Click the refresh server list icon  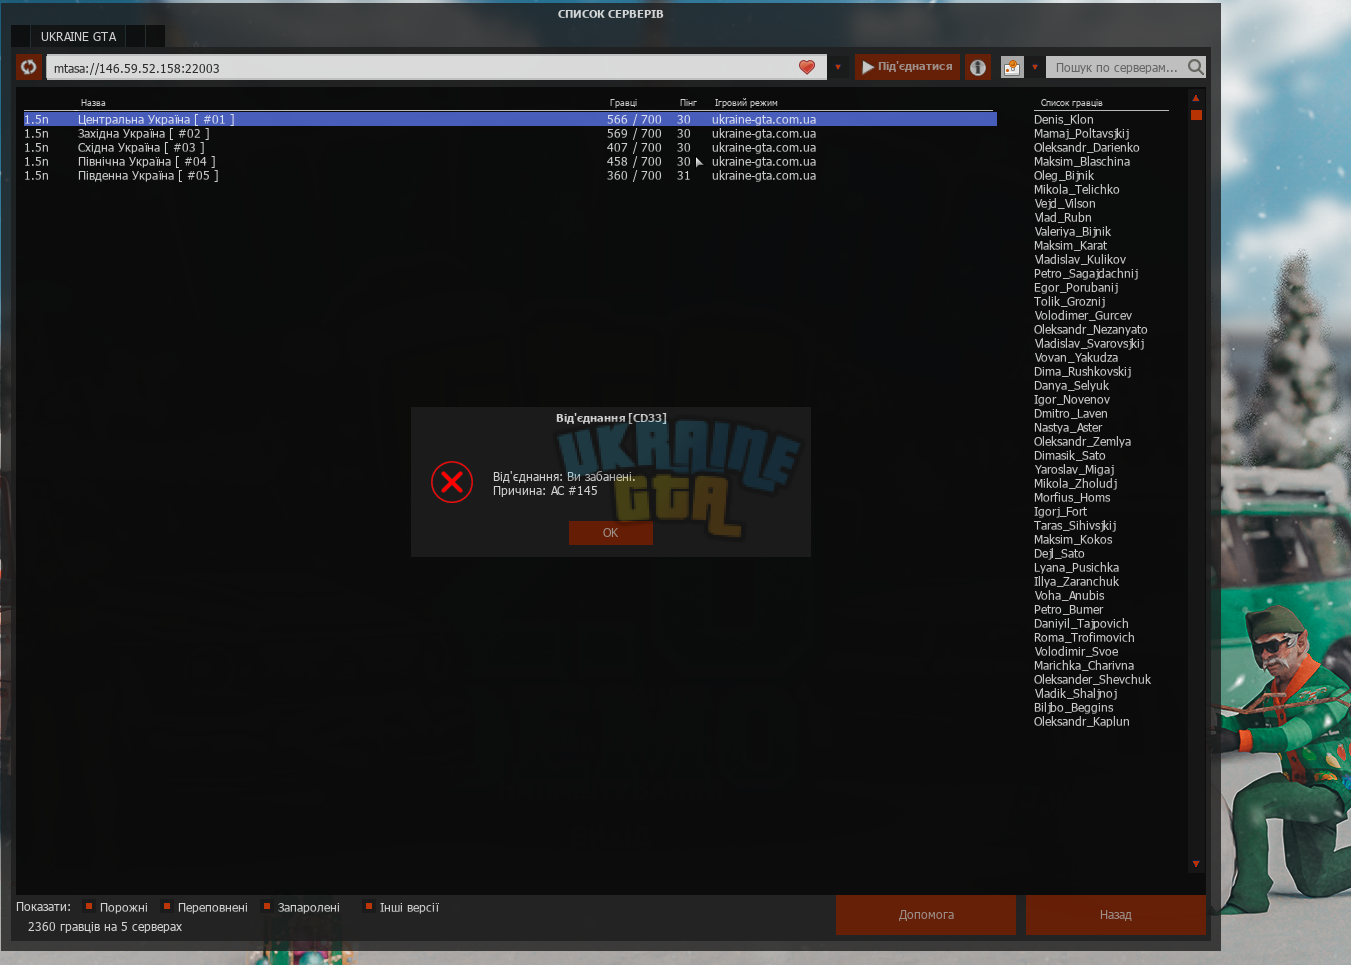coord(28,67)
